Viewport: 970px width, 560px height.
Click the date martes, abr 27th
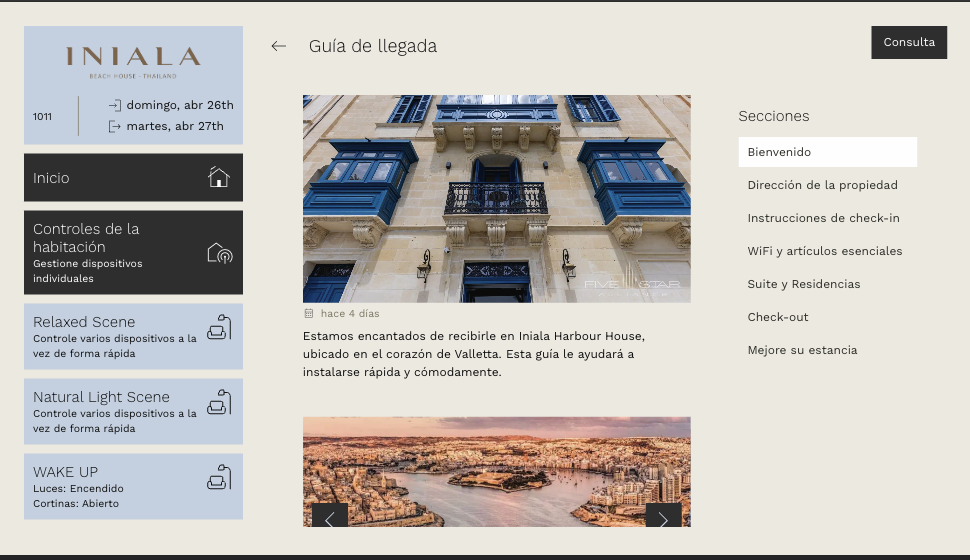coord(175,126)
